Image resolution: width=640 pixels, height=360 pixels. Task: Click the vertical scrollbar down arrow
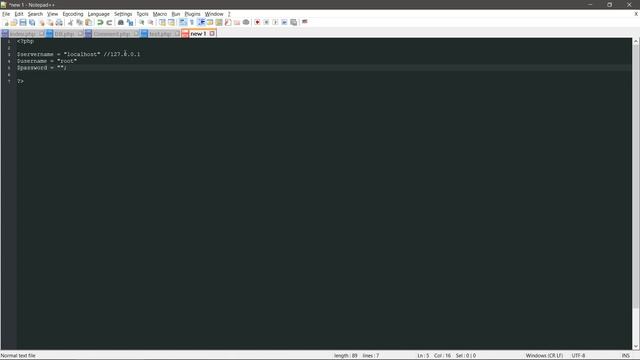636,347
